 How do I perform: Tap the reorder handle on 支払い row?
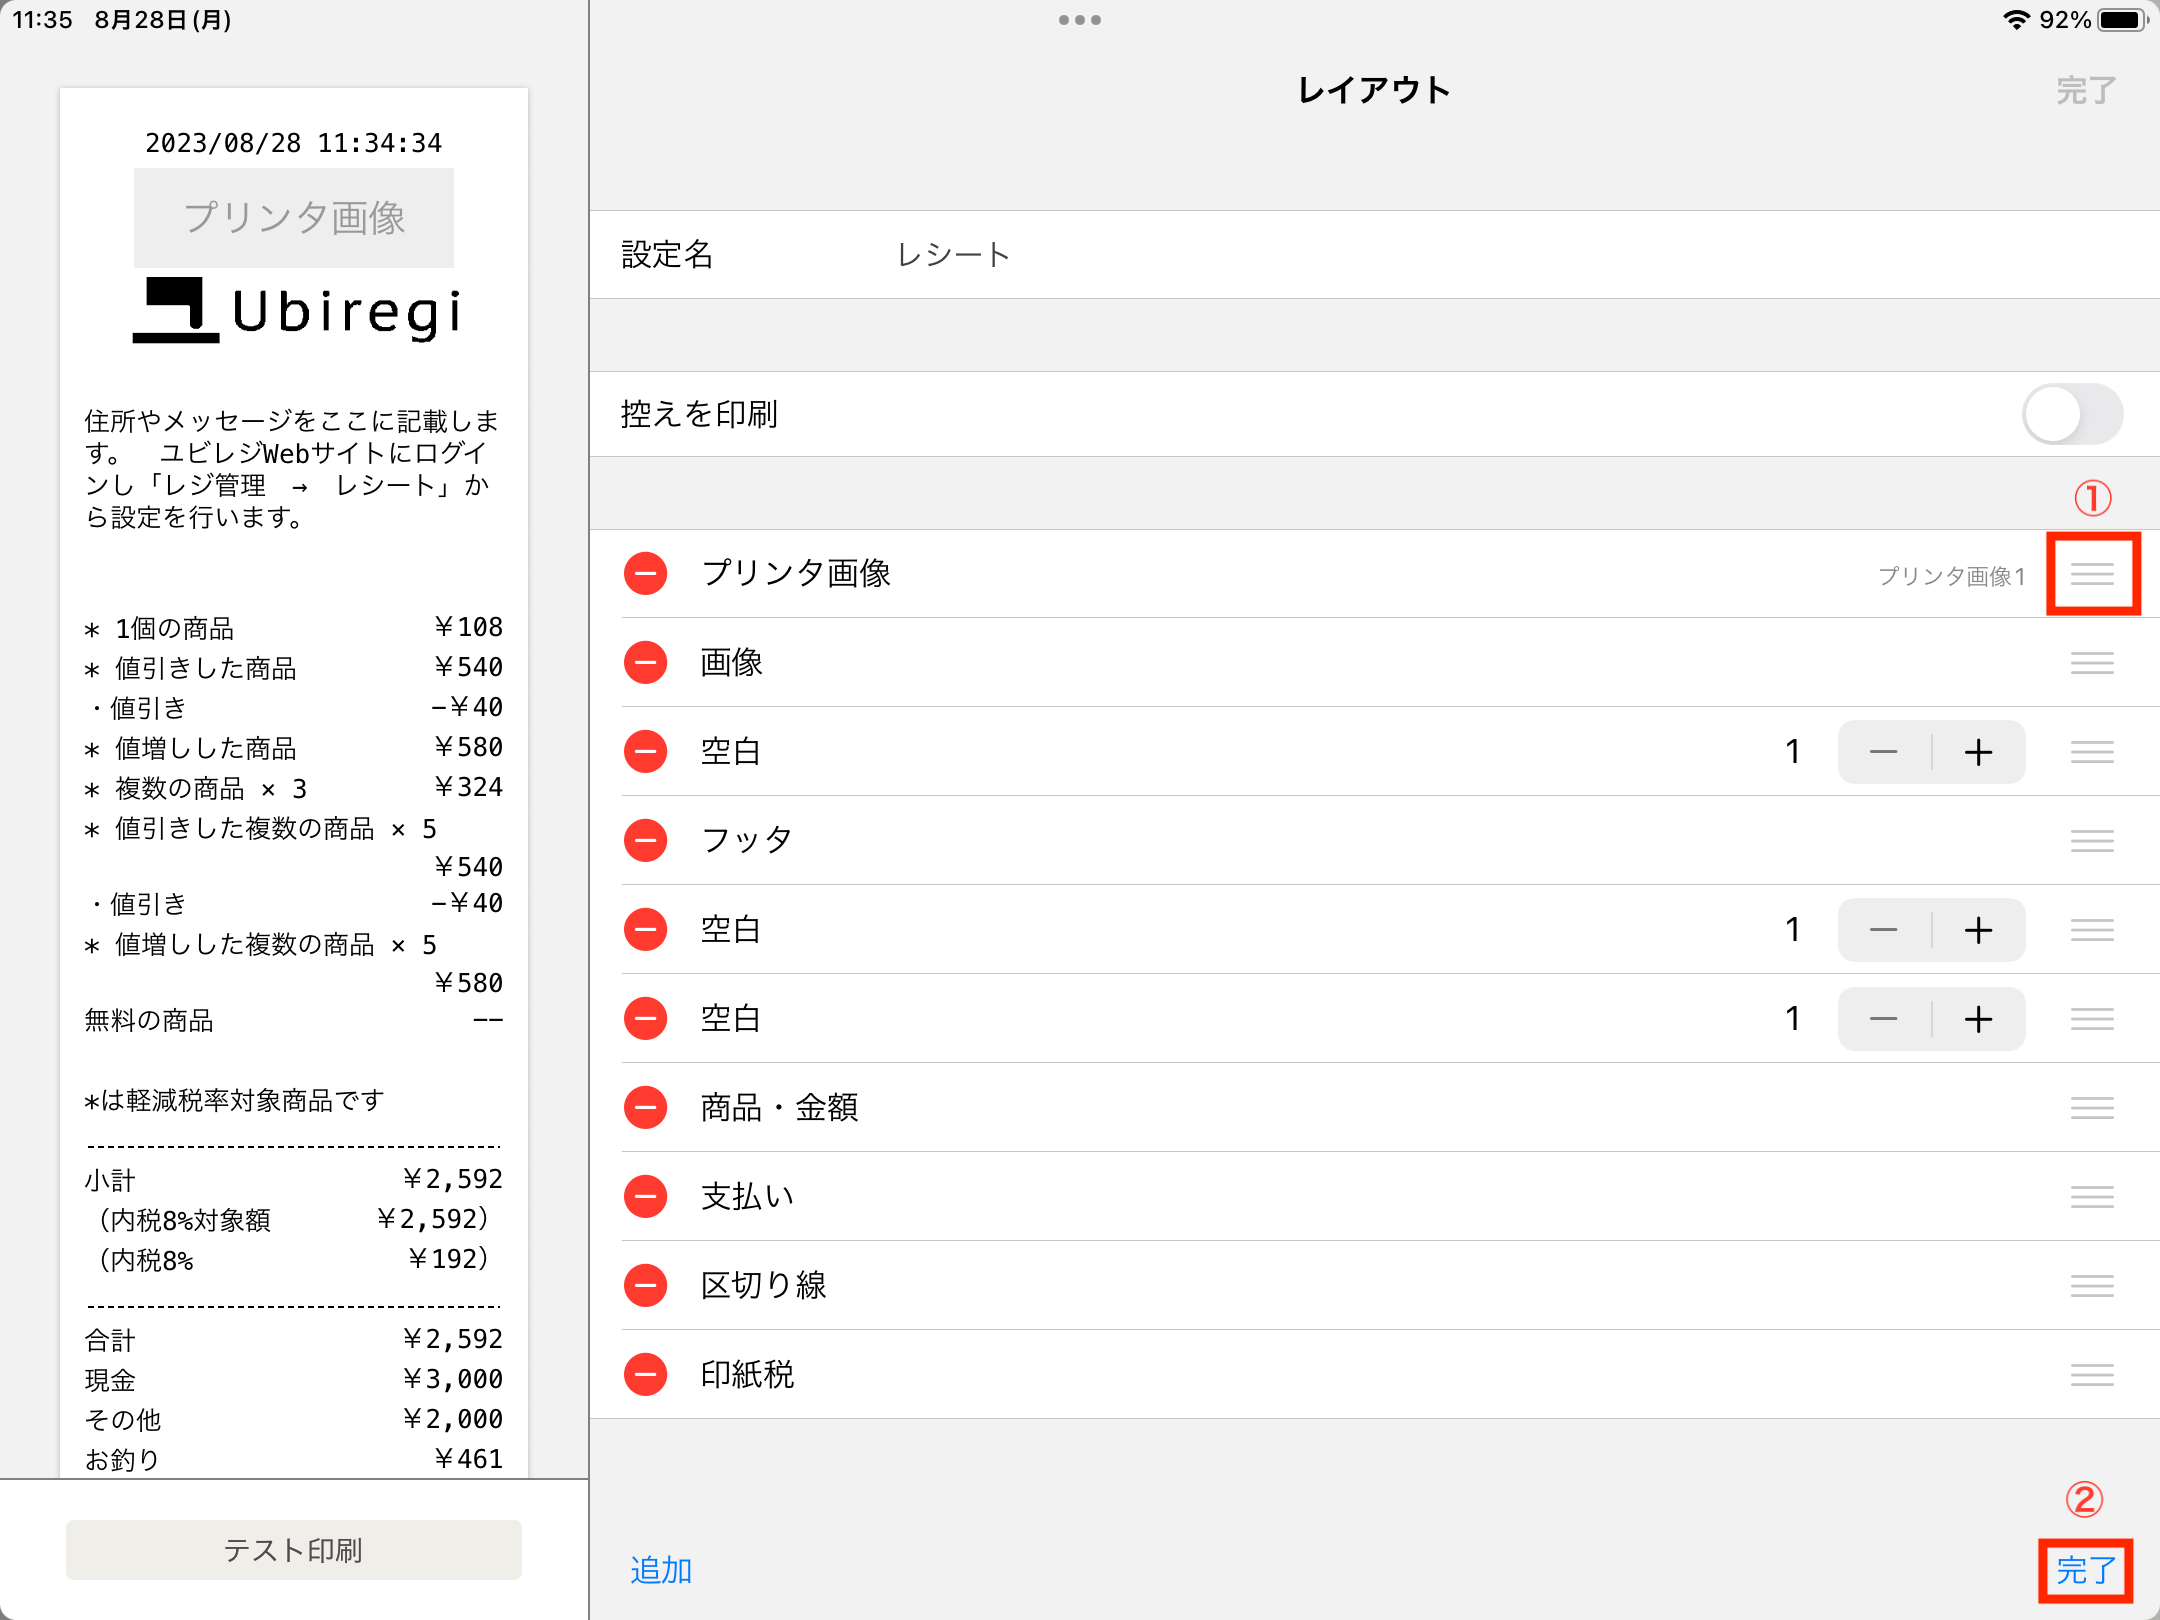point(2092,1197)
